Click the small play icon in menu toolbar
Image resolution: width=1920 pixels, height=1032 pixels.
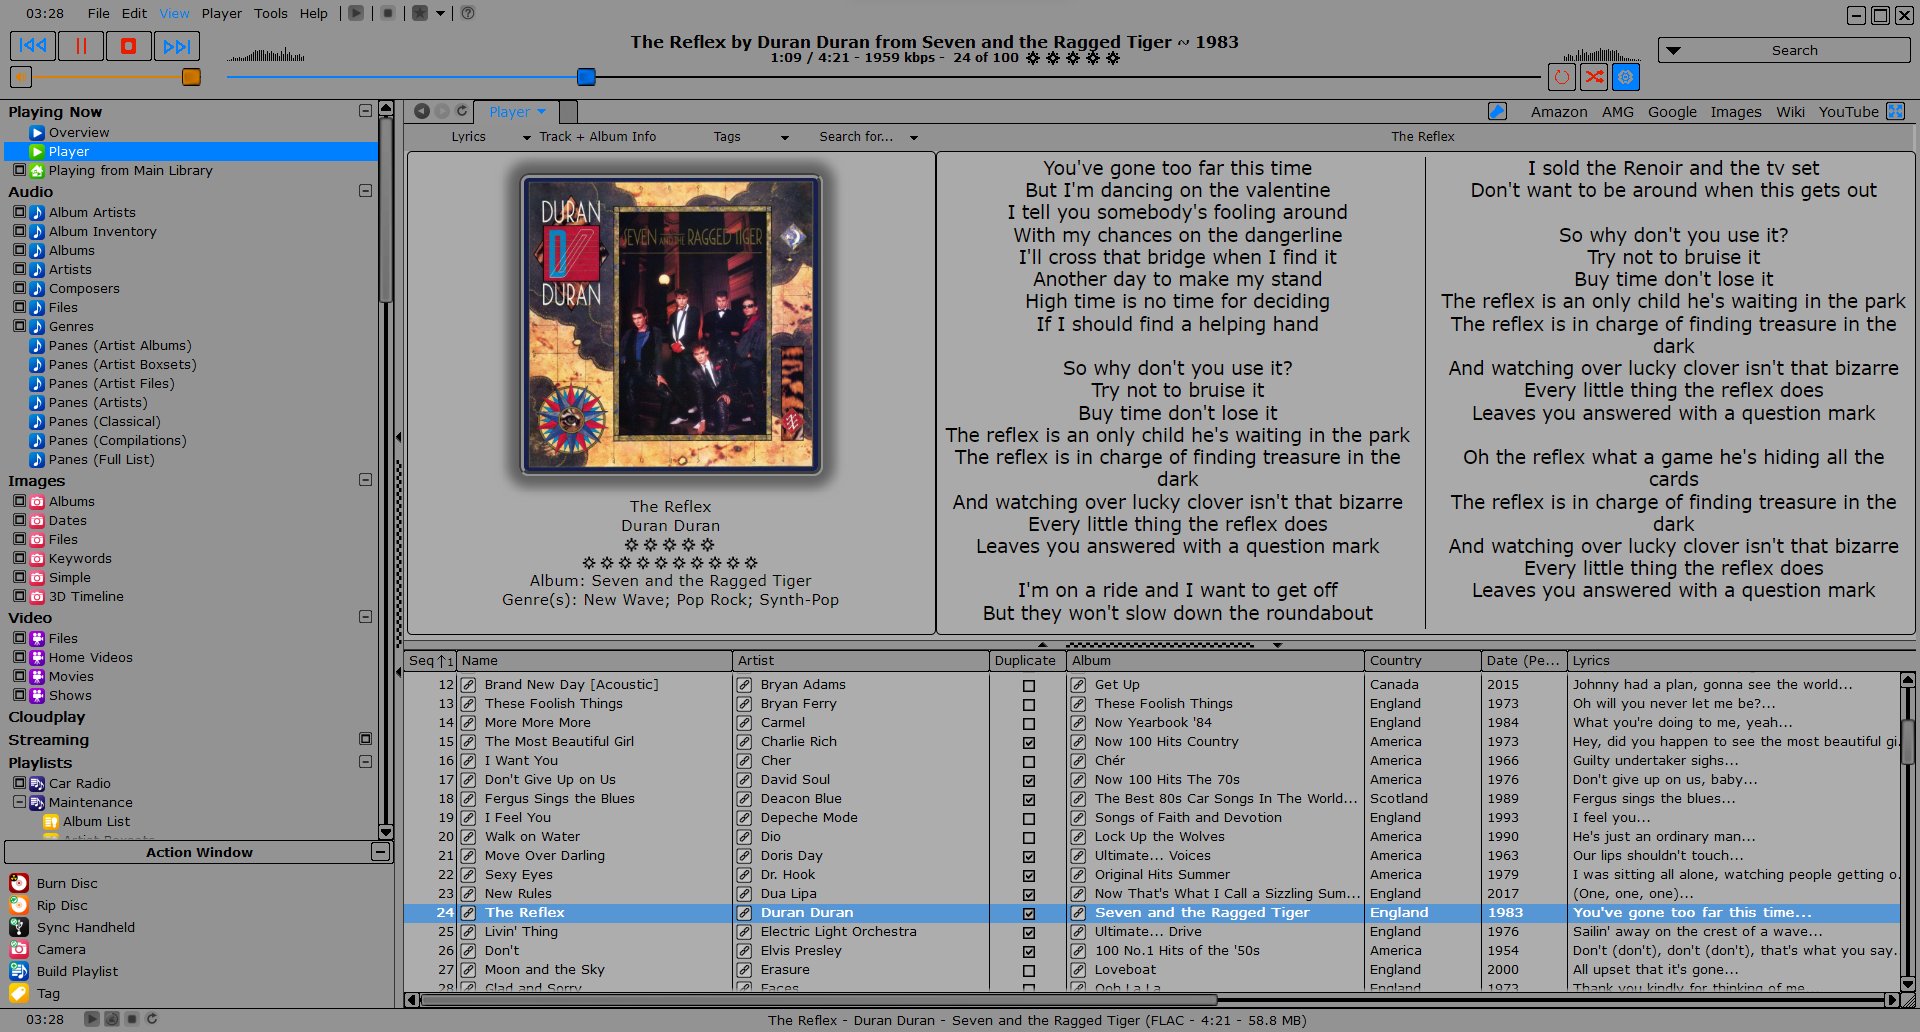pos(356,13)
